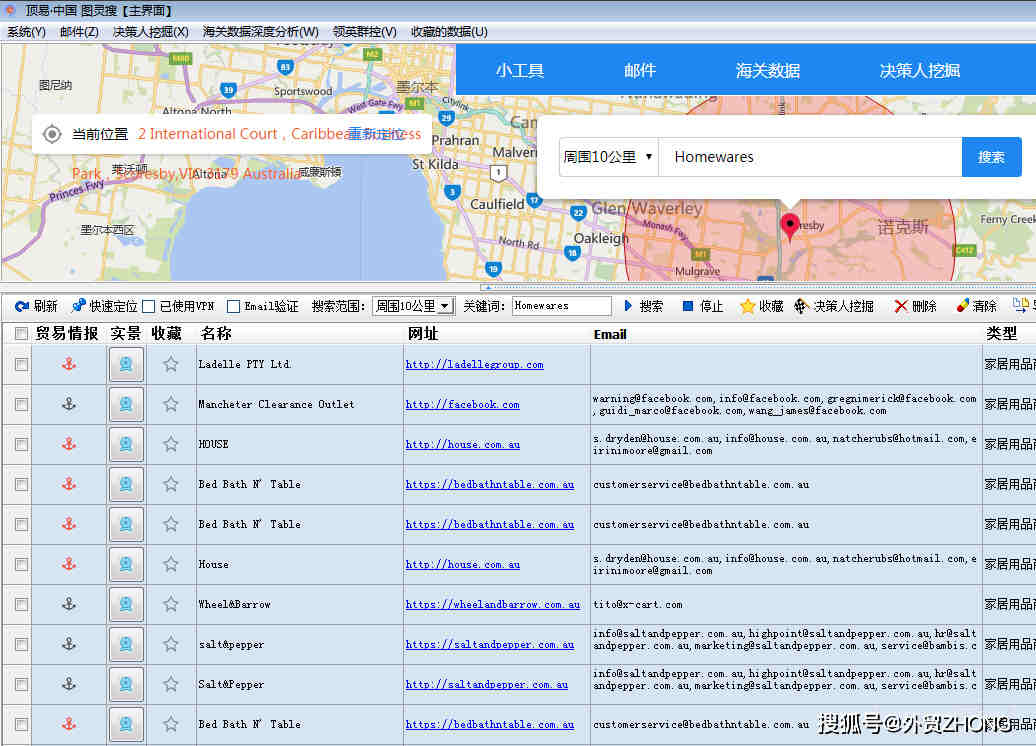Open street view icon for salt&pepper lowercase row
The image size is (1036, 746).
click(x=126, y=644)
